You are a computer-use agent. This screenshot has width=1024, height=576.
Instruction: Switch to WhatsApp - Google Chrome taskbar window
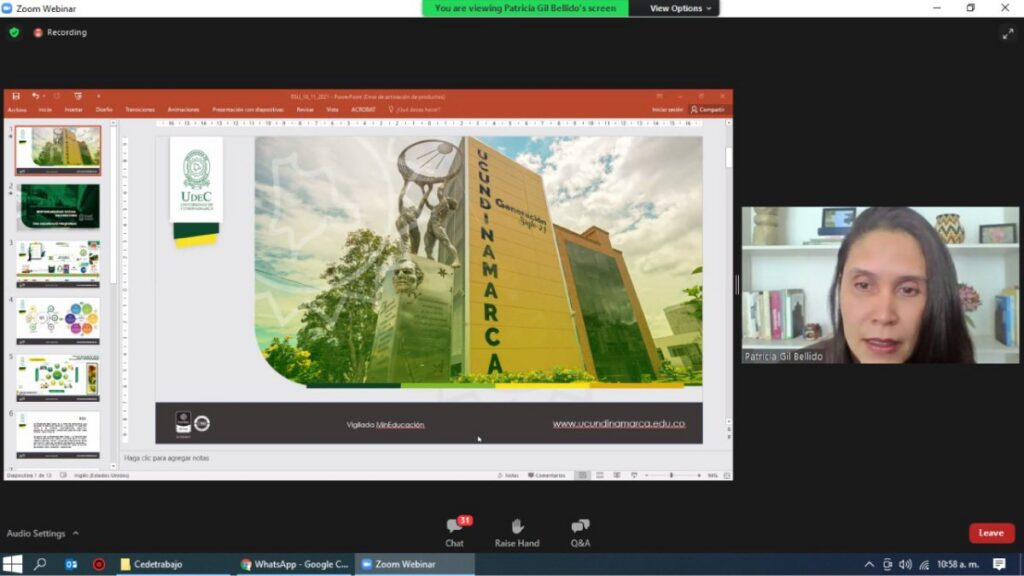(x=295, y=564)
